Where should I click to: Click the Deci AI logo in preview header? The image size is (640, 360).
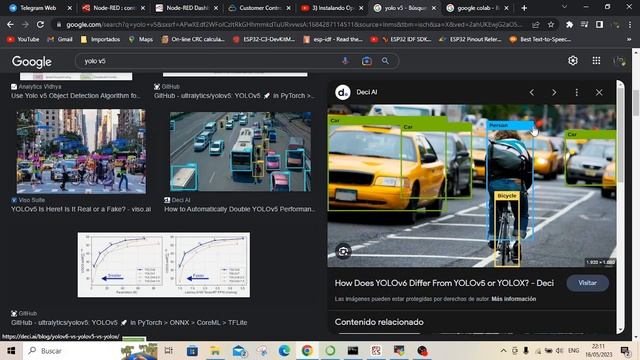pos(342,92)
